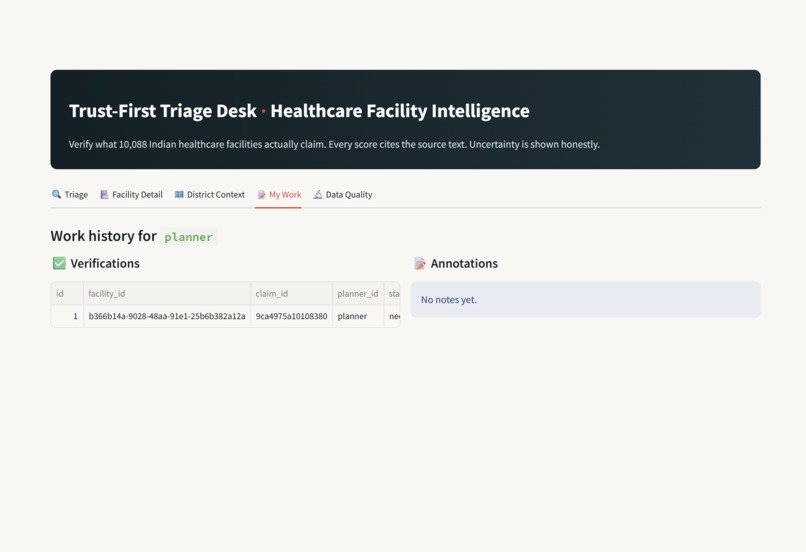Select the My Work tab
Viewport: 806px width, 552px height.
click(x=279, y=195)
